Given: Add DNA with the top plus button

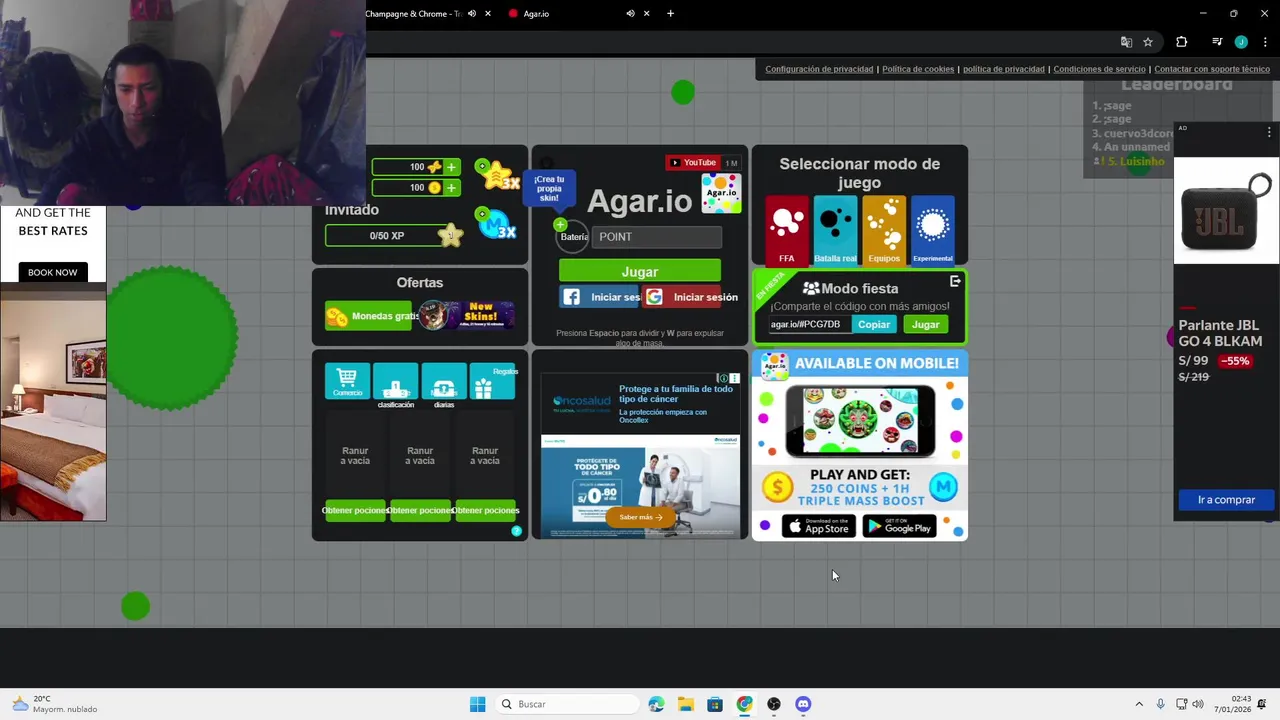Looking at the screenshot, I should 451,167.
